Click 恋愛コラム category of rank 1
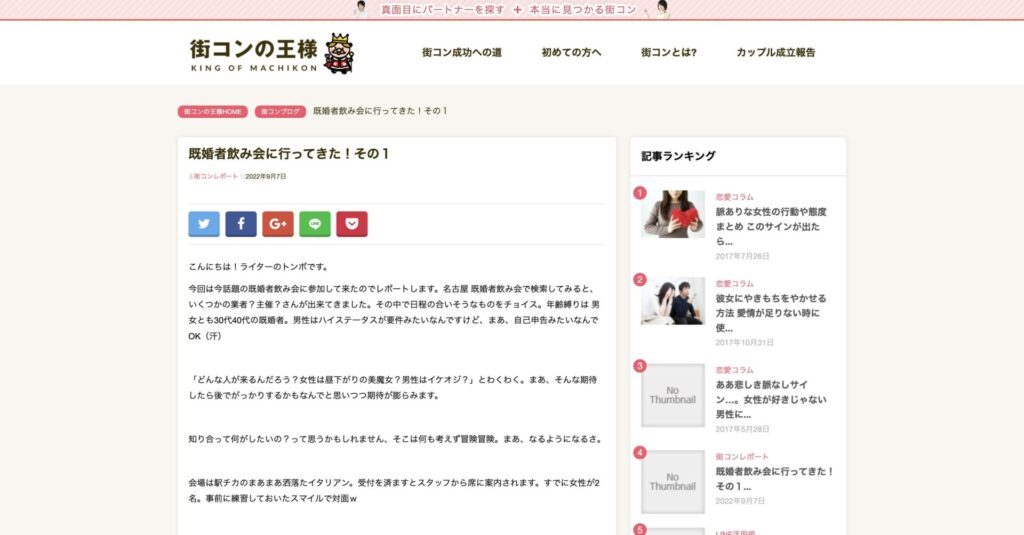 tap(735, 197)
